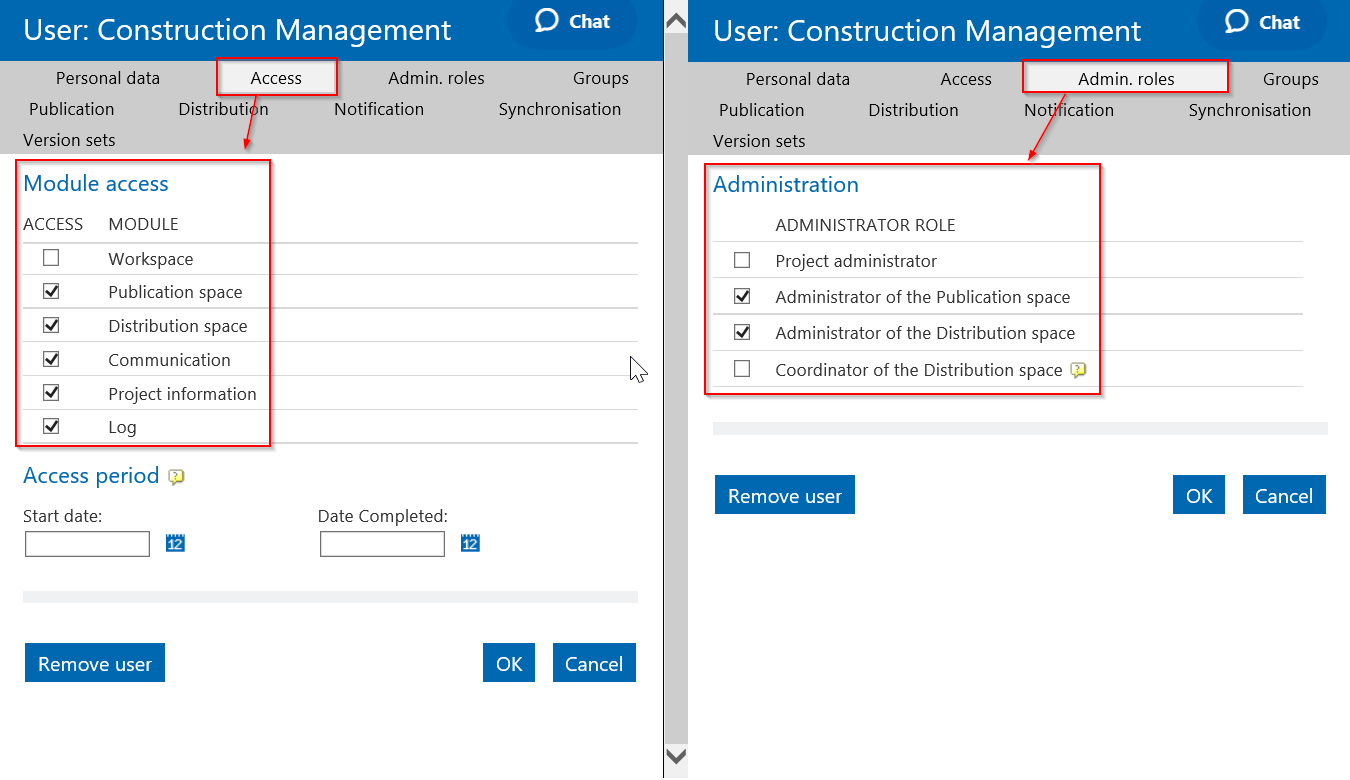Click help icon next to Coordinator of Distribution space
The image size is (1350, 780).
pos(1078,371)
